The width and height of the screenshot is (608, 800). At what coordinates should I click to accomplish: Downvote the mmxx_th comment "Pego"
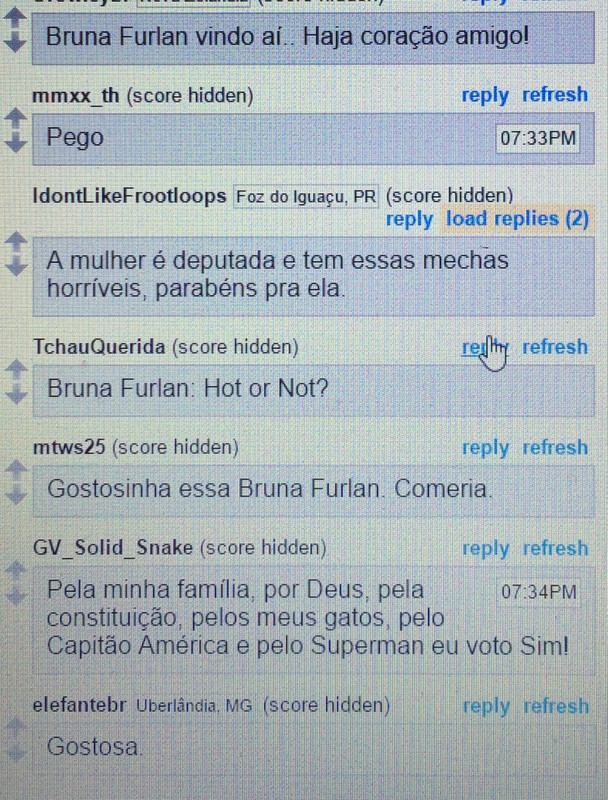16,142
